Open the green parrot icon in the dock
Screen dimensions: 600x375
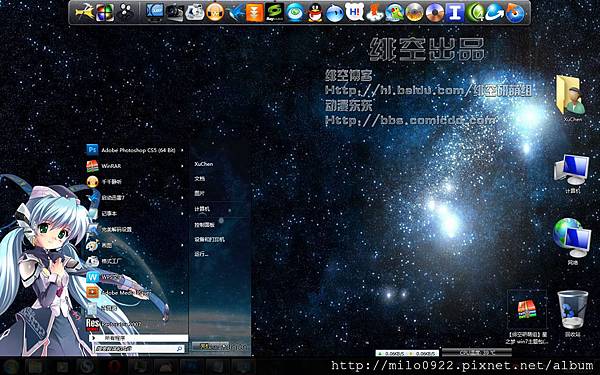[395, 12]
